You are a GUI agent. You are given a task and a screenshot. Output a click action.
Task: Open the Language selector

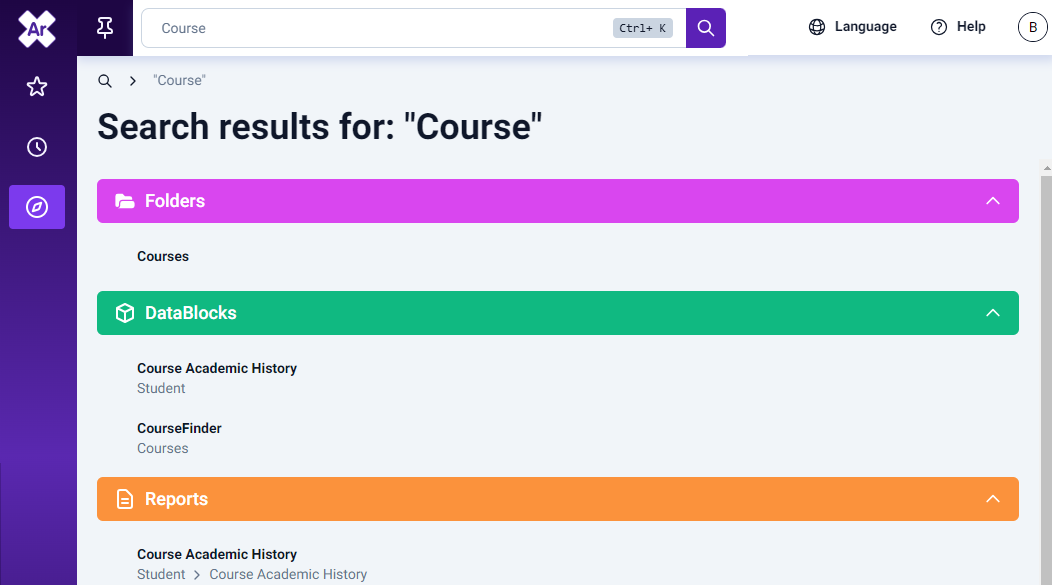852,27
